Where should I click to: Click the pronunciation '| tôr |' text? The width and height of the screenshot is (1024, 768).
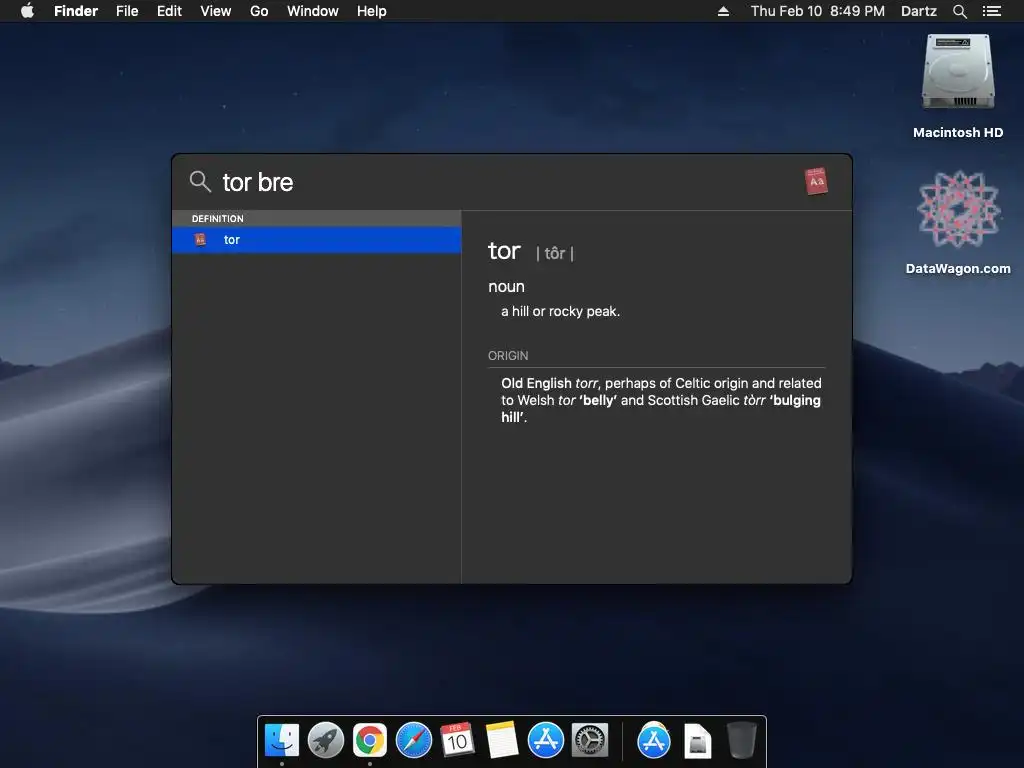554,253
